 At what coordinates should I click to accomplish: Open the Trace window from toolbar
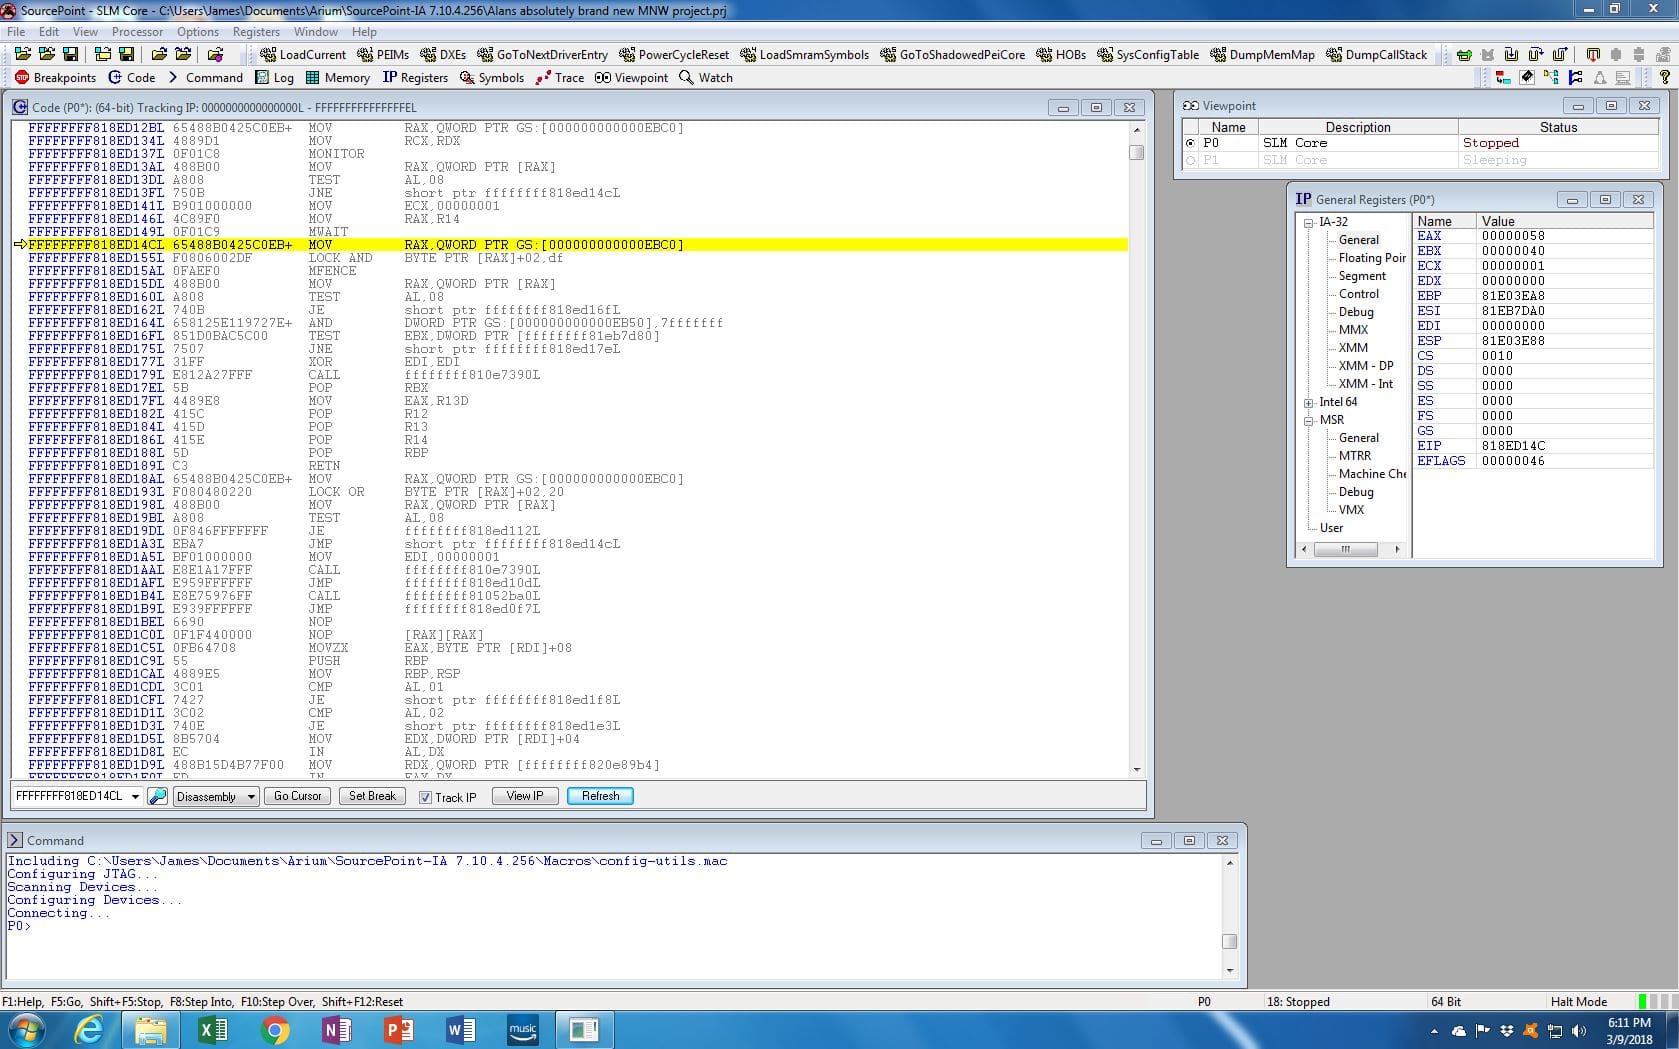559,77
